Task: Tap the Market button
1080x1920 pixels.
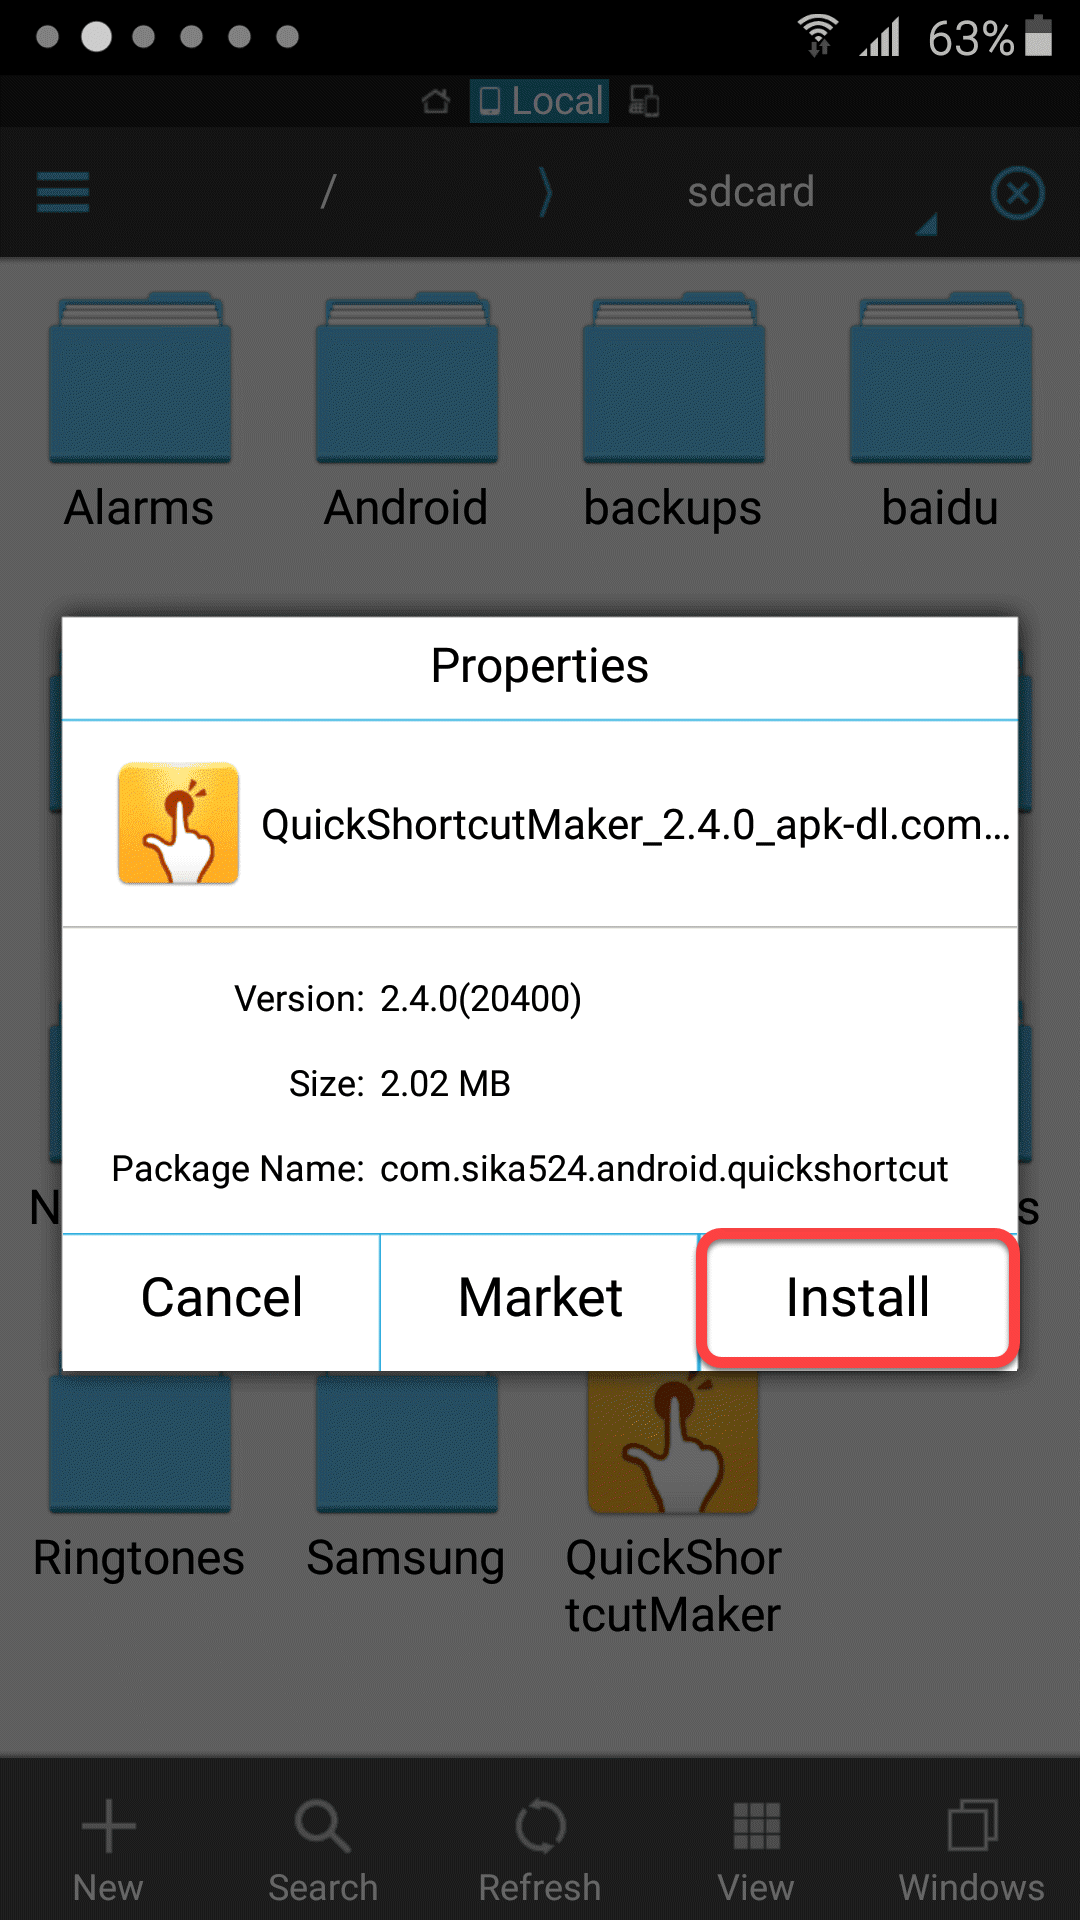Action: (540, 1300)
